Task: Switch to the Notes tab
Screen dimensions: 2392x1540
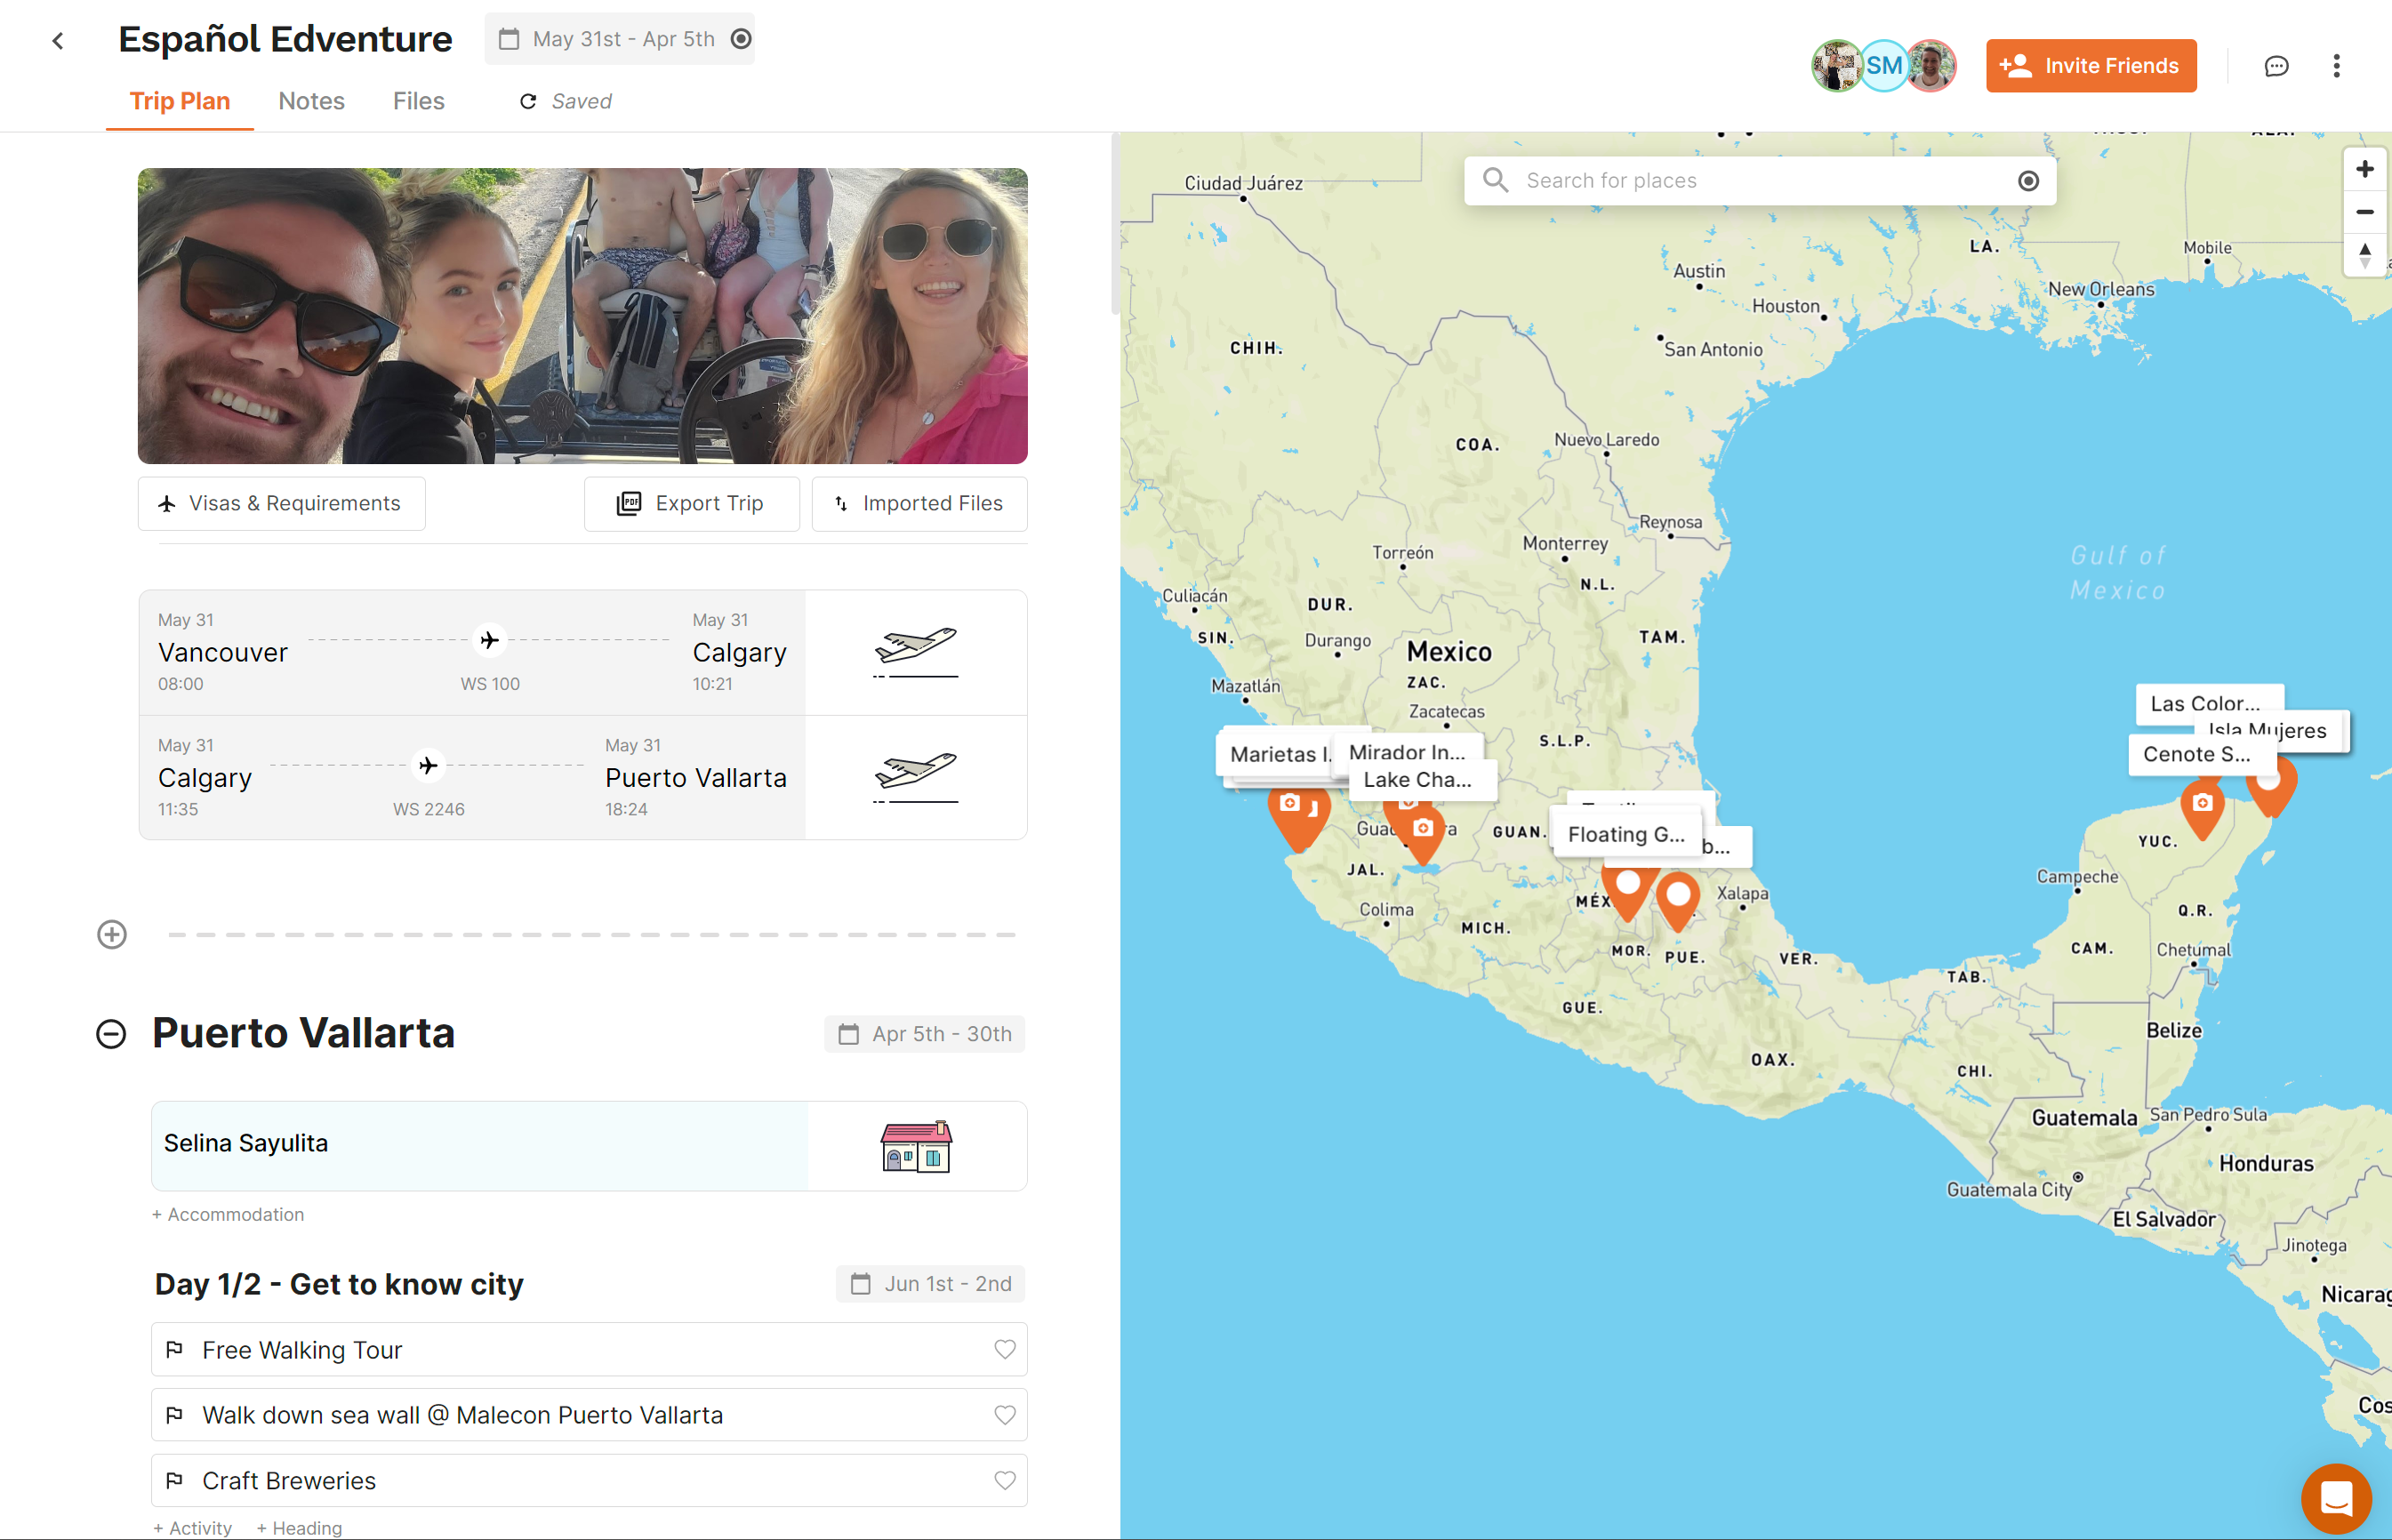Action: (311, 101)
